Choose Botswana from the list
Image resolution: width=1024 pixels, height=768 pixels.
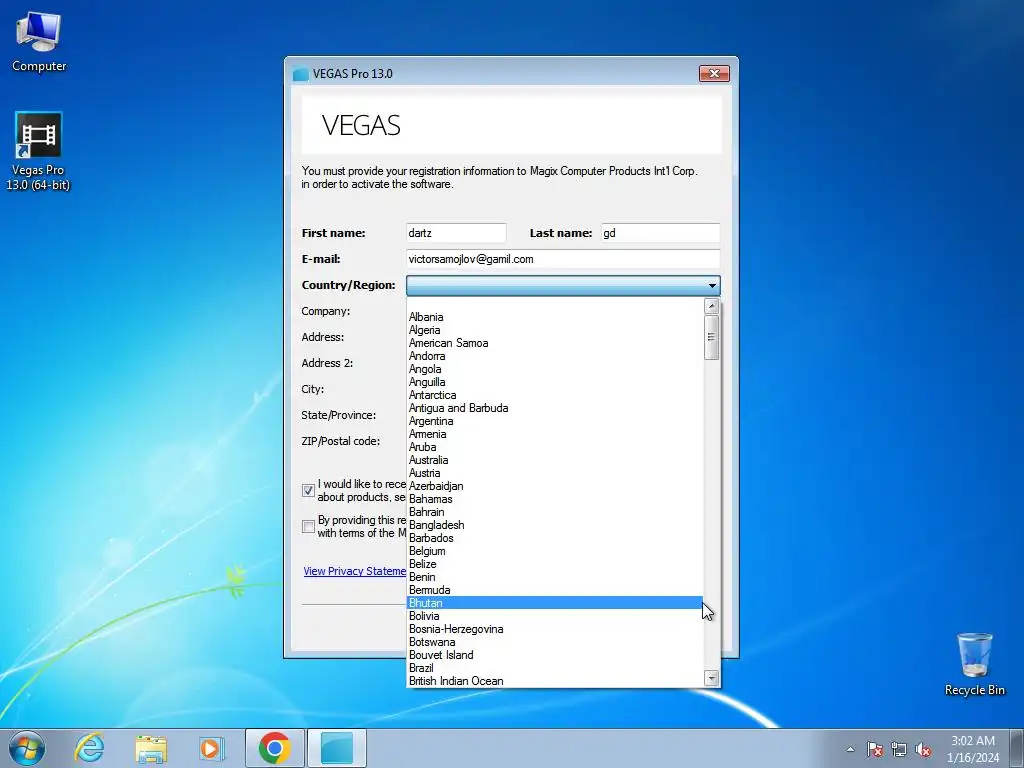[554, 642]
